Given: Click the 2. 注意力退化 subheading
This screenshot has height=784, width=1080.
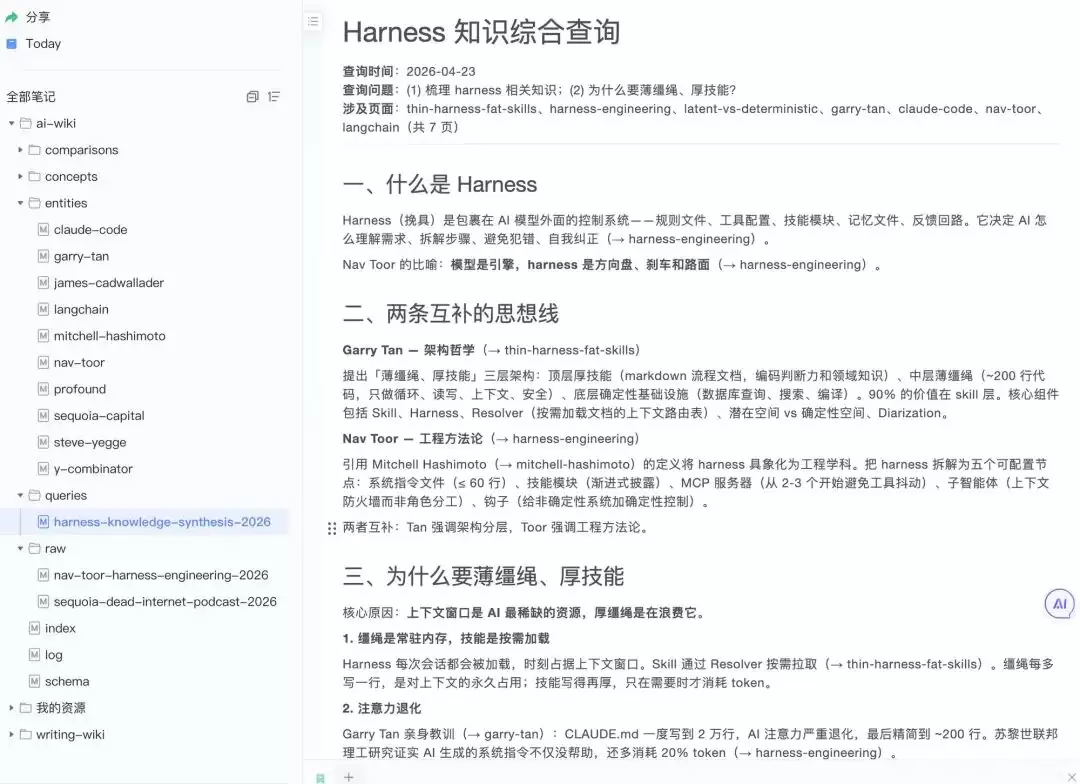Looking at the screenshot, I should [382, 708].
